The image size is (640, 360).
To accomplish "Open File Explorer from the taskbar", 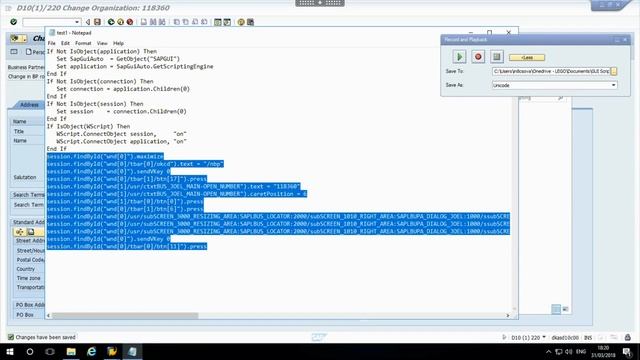I will pos(71,351).
